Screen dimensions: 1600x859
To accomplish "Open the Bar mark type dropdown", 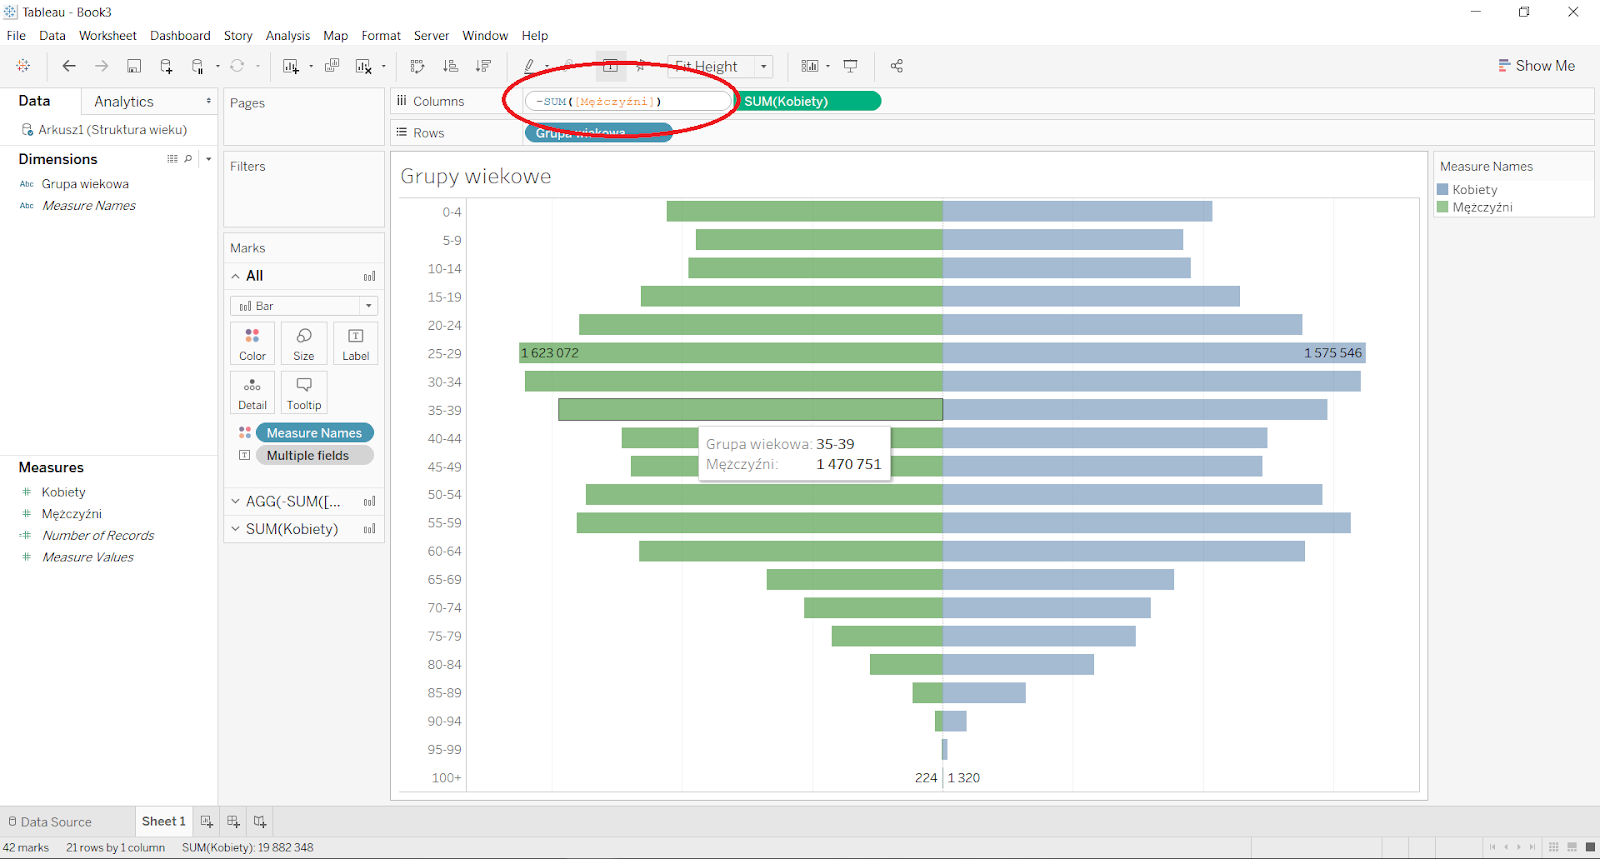I will (x=368, y=306).
